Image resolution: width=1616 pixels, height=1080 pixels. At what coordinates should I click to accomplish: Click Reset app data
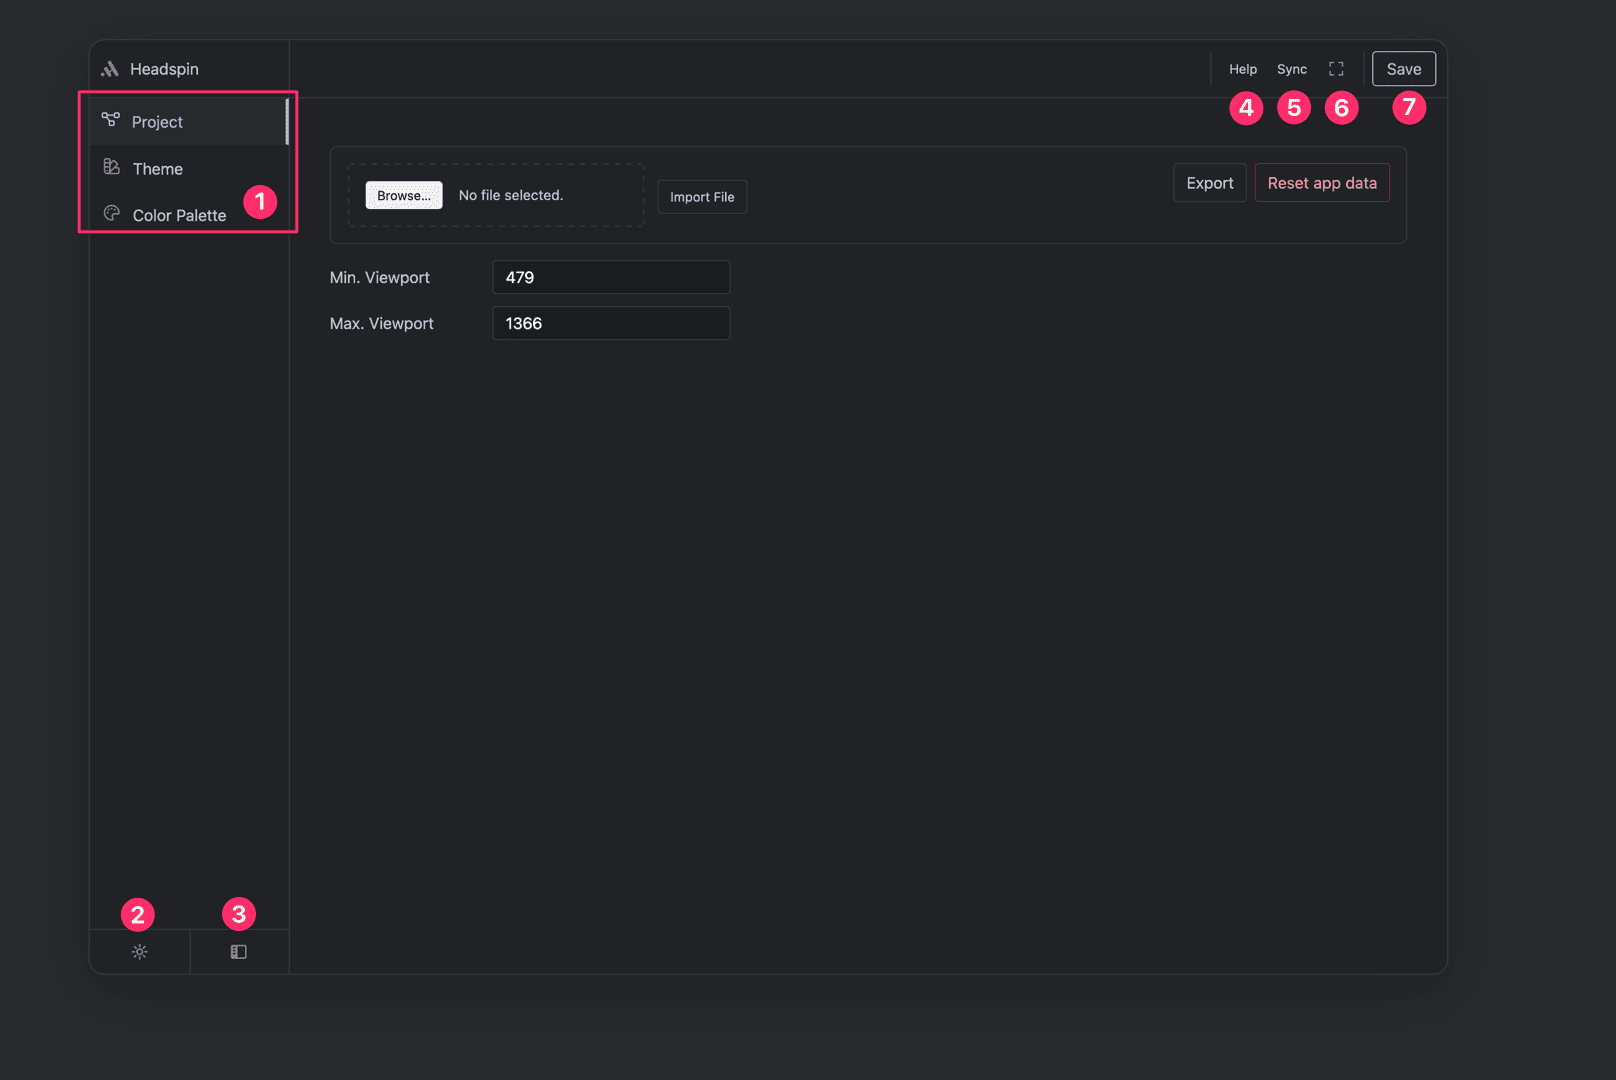pos(1322,182)
